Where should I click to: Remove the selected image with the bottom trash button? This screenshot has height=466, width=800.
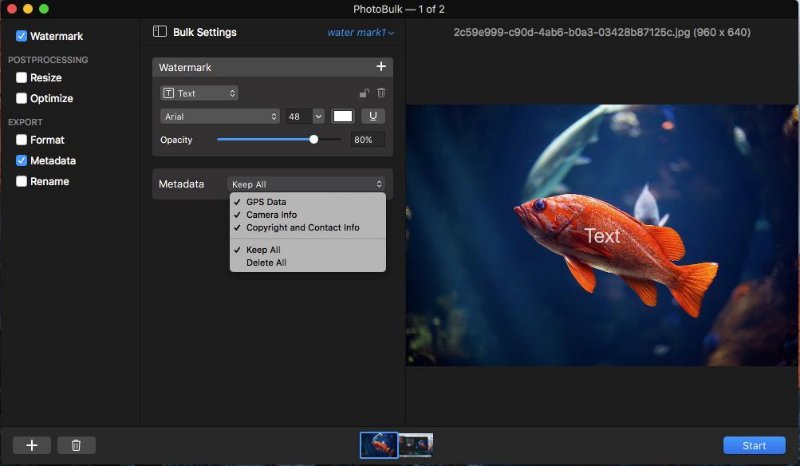[76, 445]
